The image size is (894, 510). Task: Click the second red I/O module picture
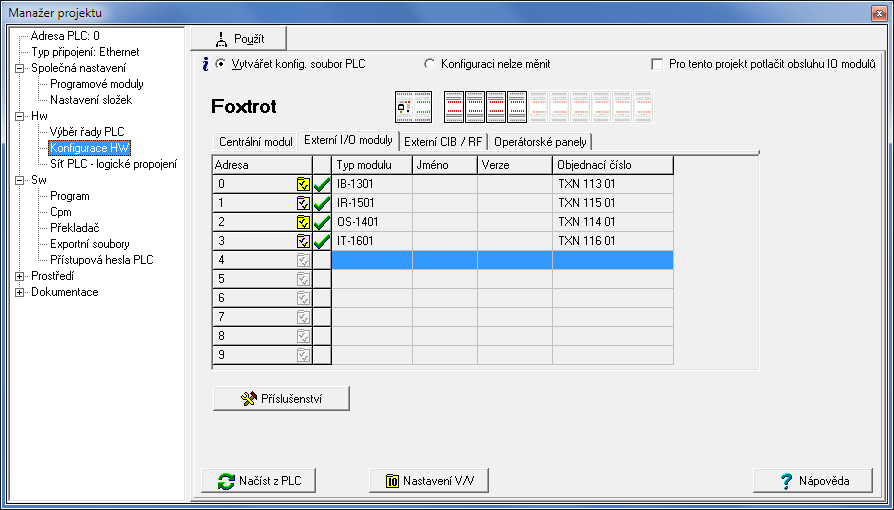(x=475, y=107)
